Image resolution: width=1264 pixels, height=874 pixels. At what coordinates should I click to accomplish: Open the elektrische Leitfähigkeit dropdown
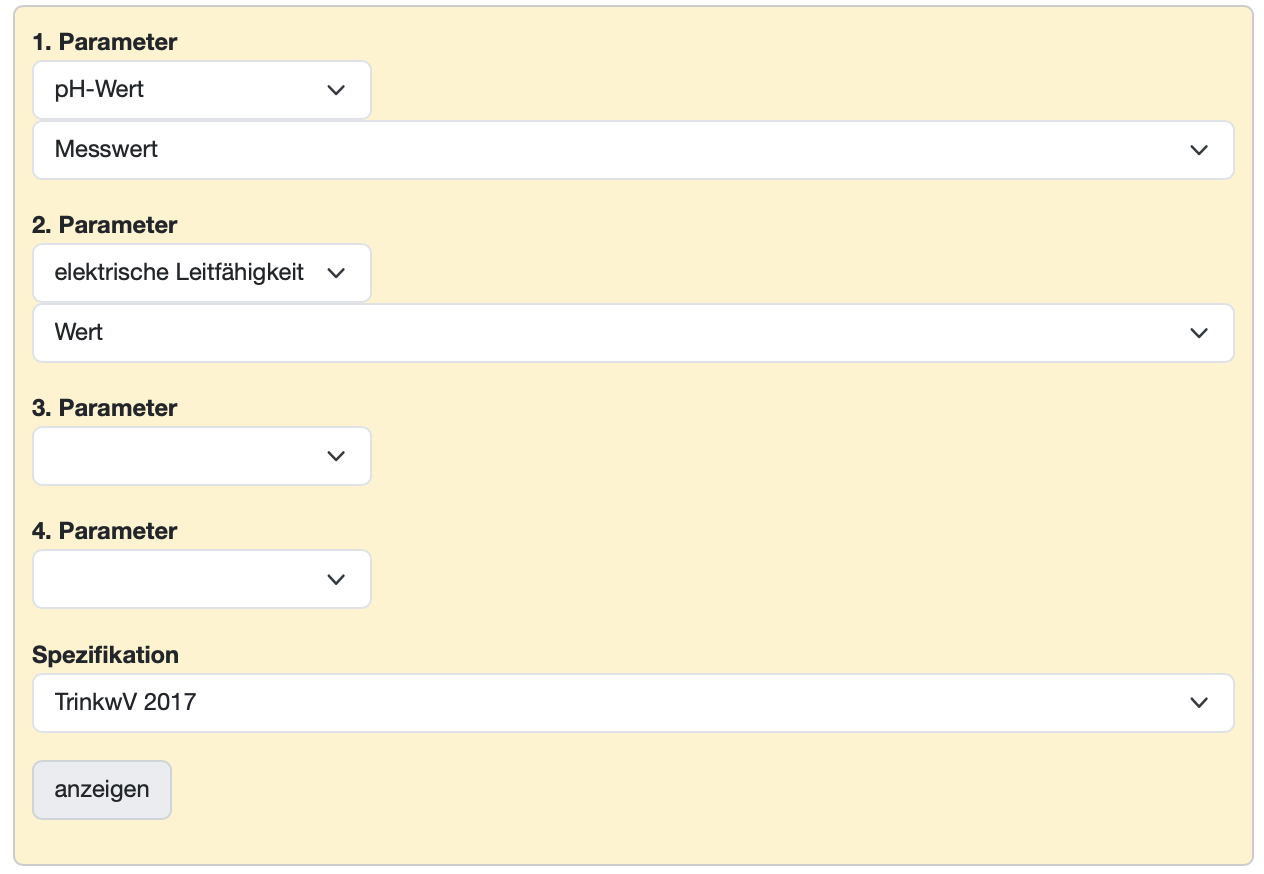pyautogui.click(x=180, y=273)
